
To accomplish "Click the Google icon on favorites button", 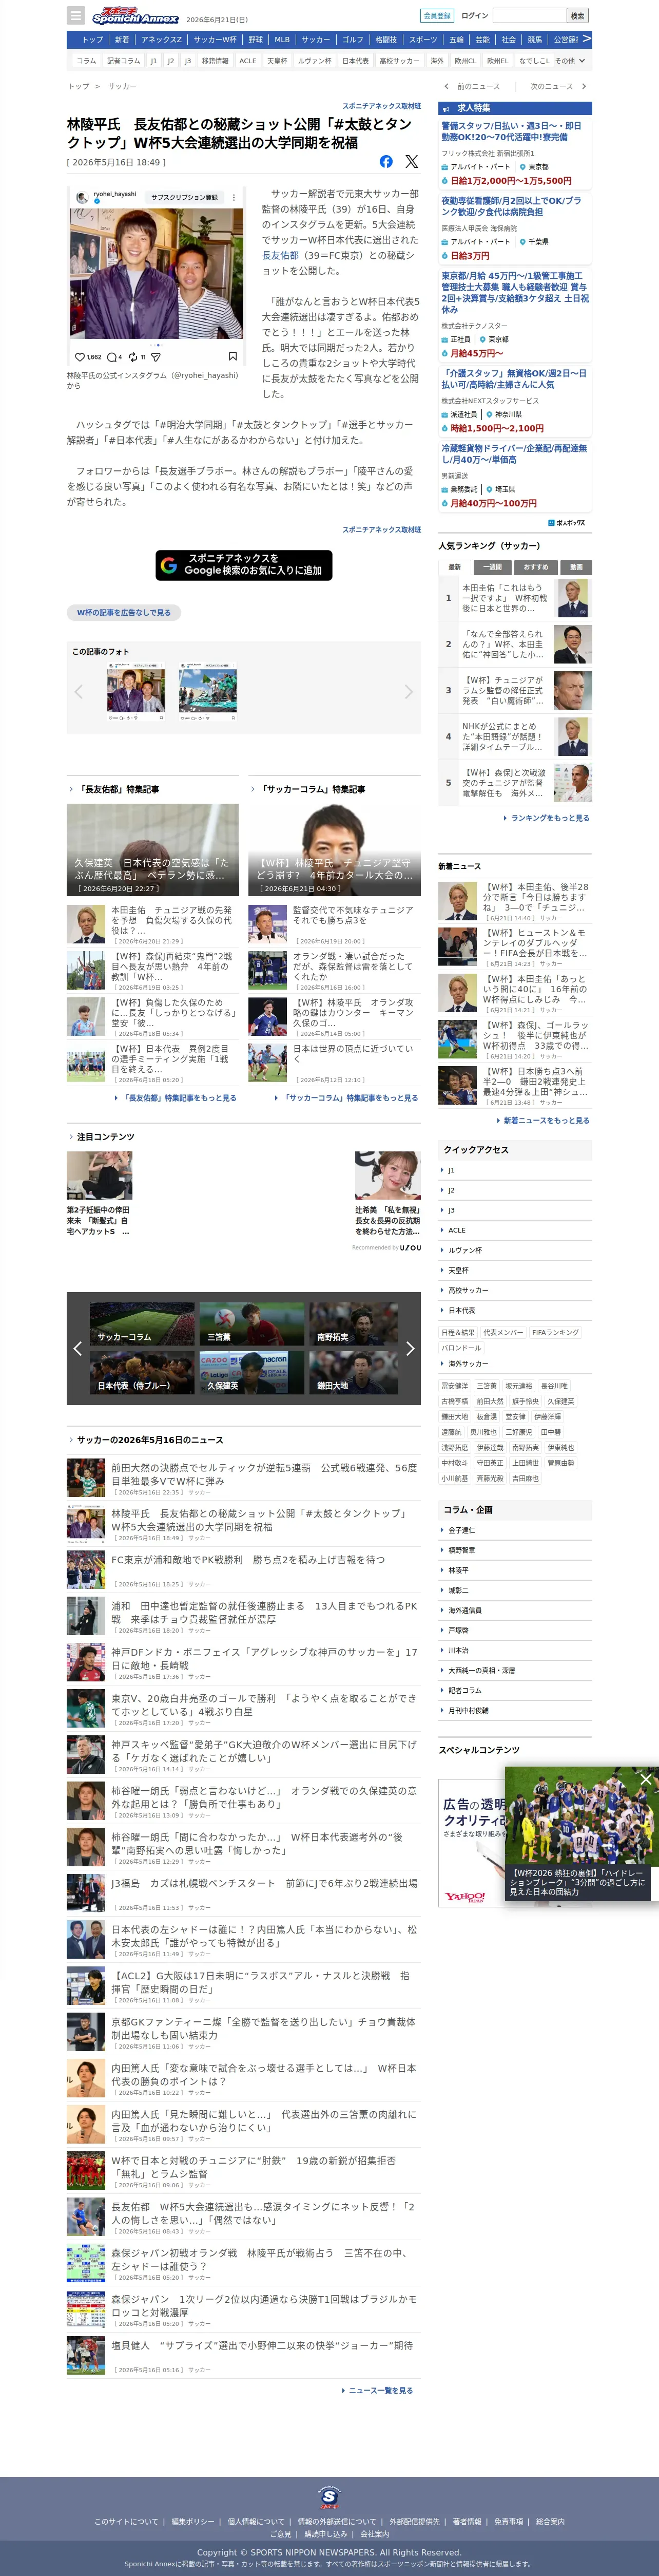I will (169, 565).
